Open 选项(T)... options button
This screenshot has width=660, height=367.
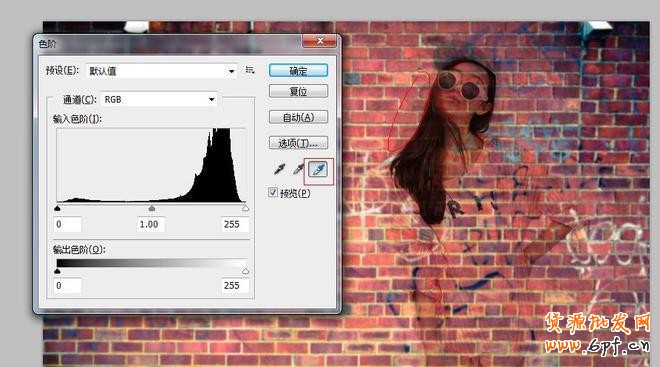(298, 143)
